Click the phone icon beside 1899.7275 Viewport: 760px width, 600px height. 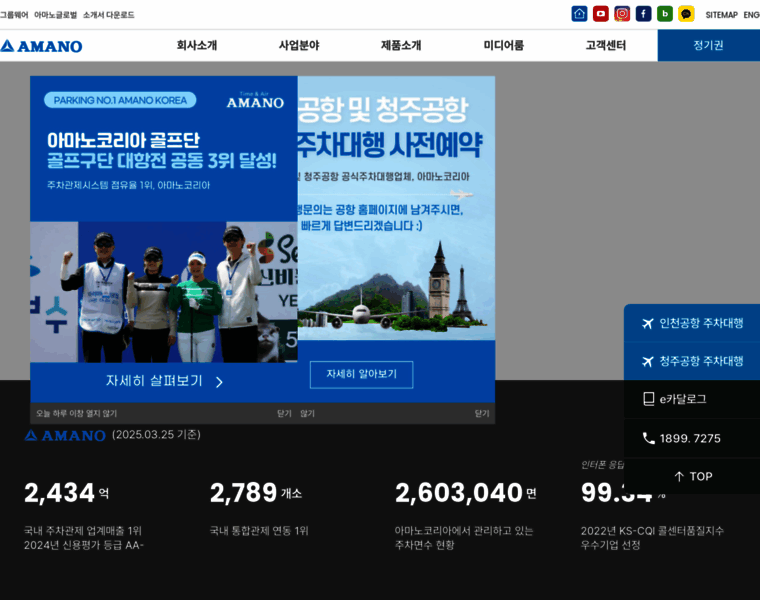coord(648,438)
